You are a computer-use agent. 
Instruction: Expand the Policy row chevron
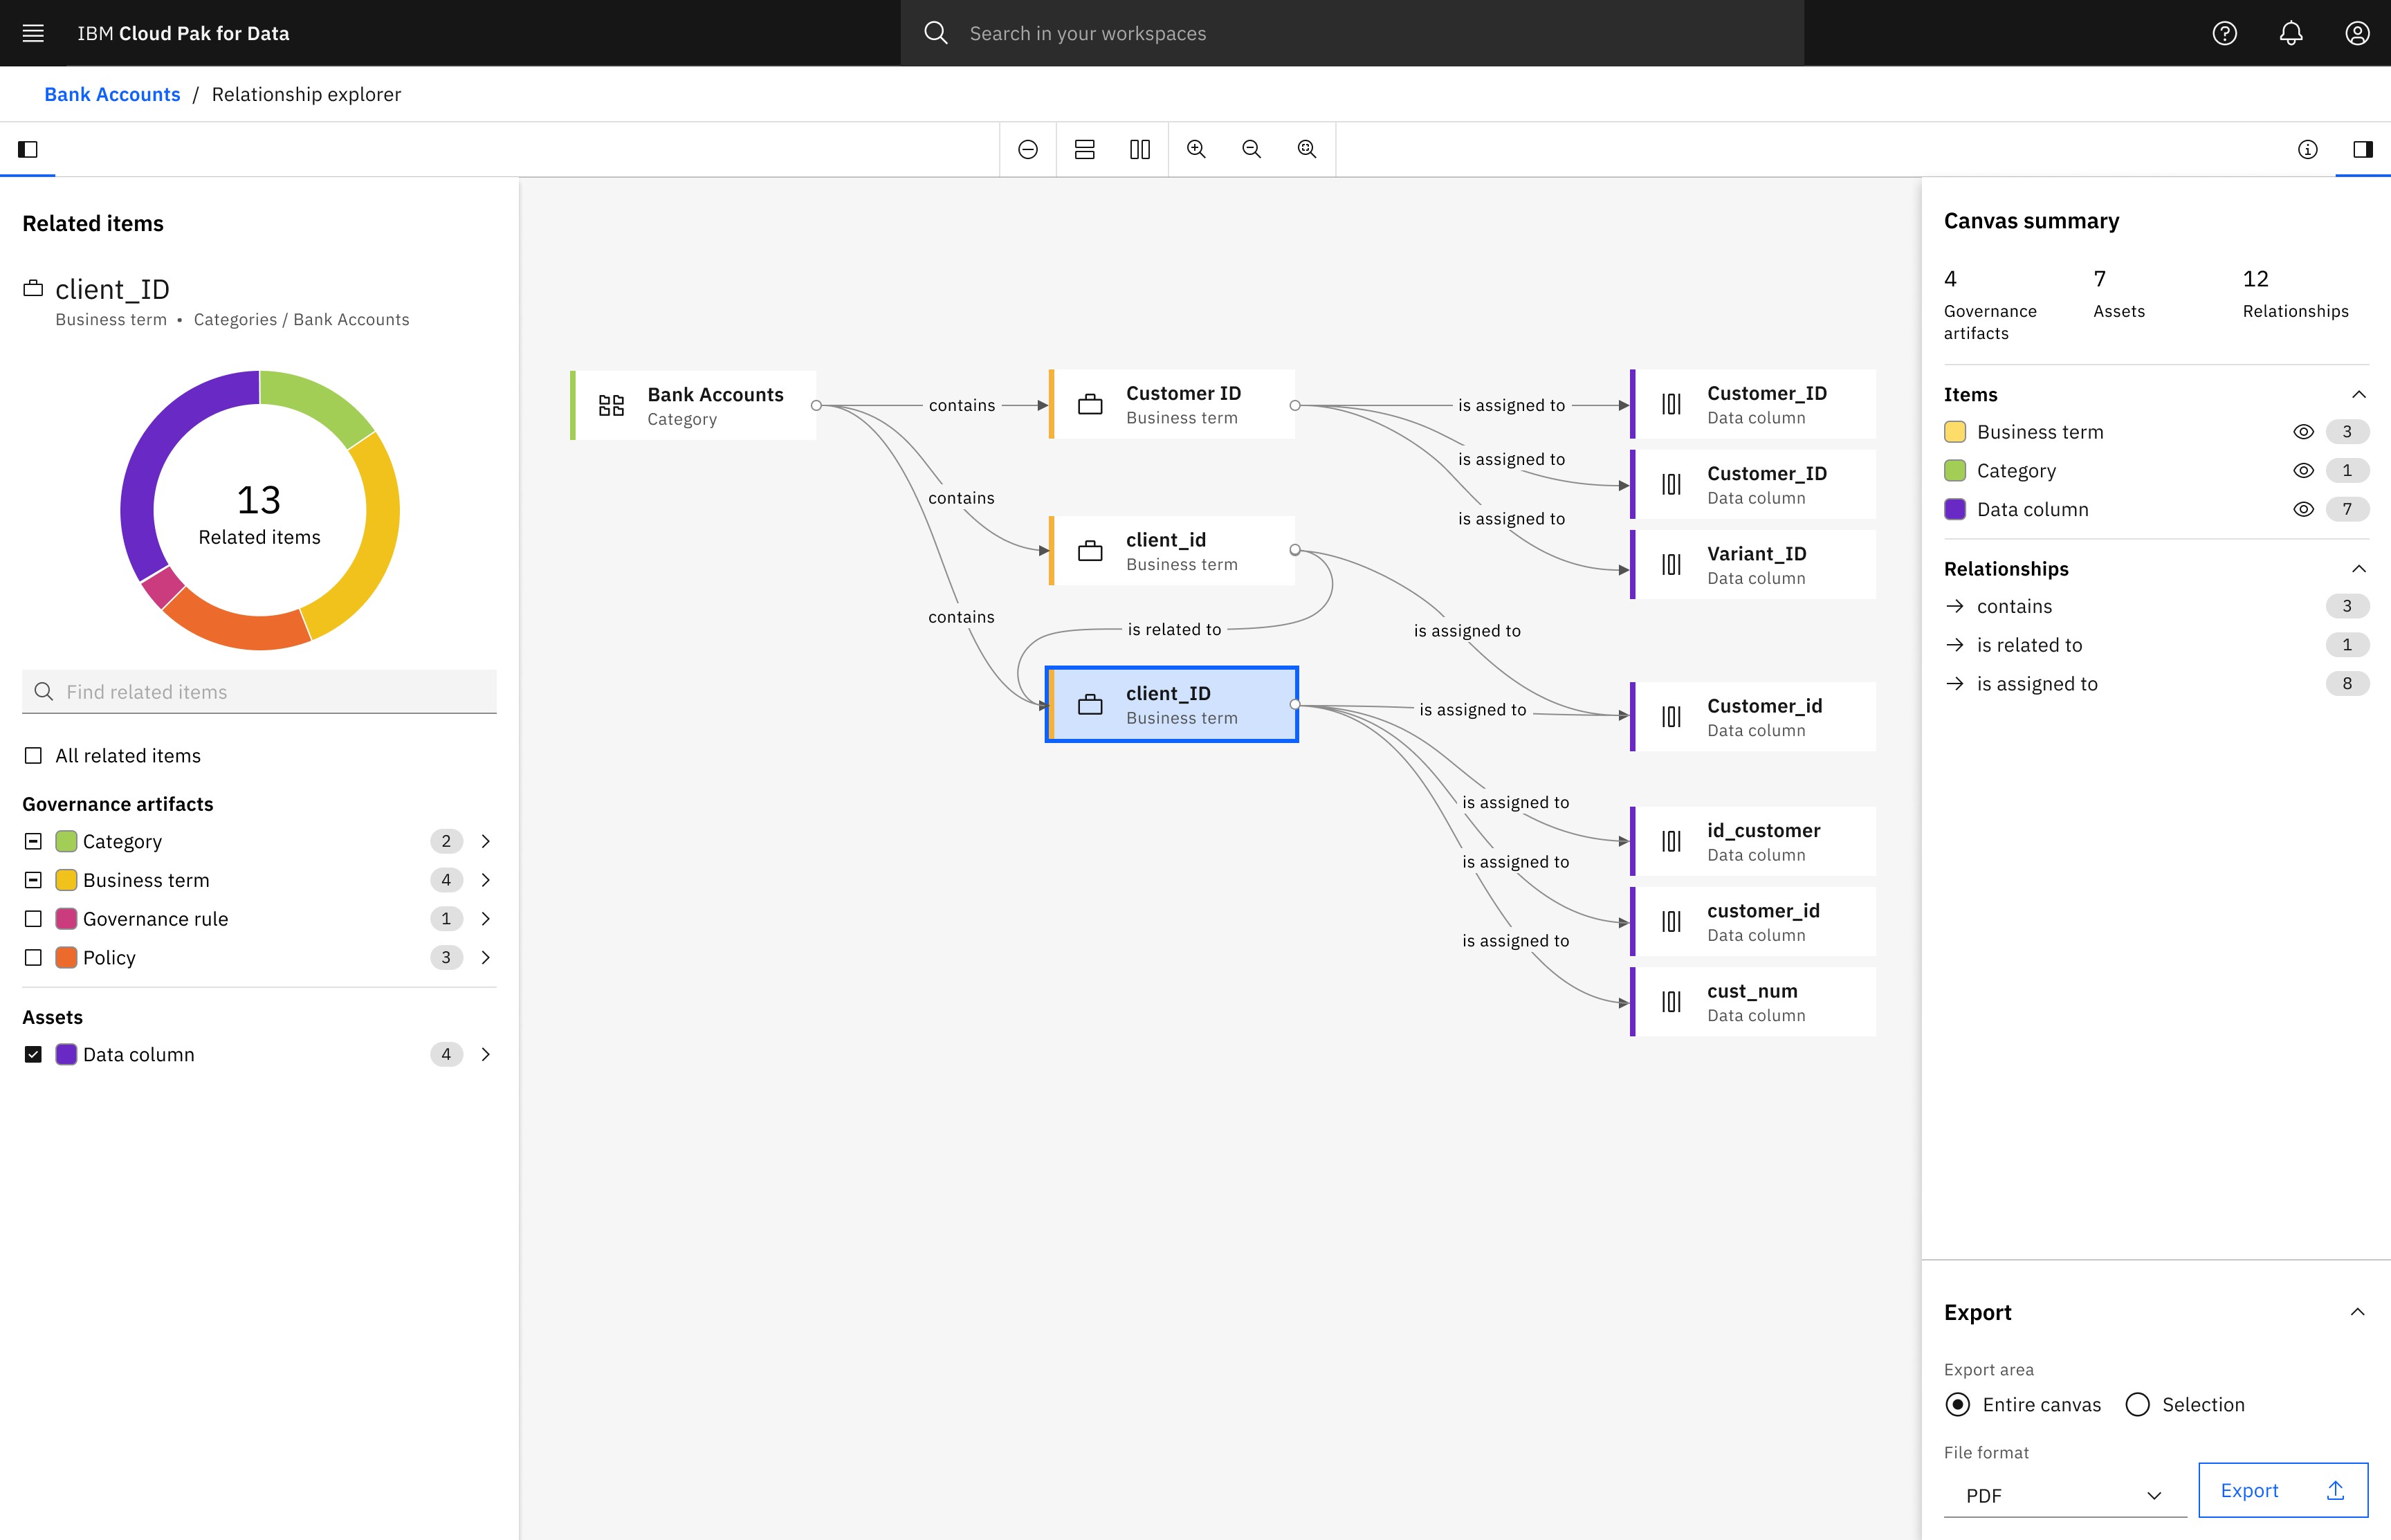coord(486,957)
